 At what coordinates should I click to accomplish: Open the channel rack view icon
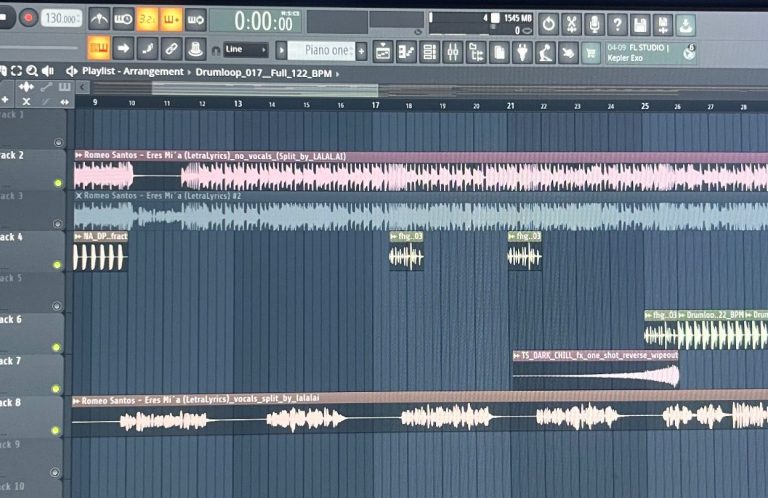[x=430, y=51]
